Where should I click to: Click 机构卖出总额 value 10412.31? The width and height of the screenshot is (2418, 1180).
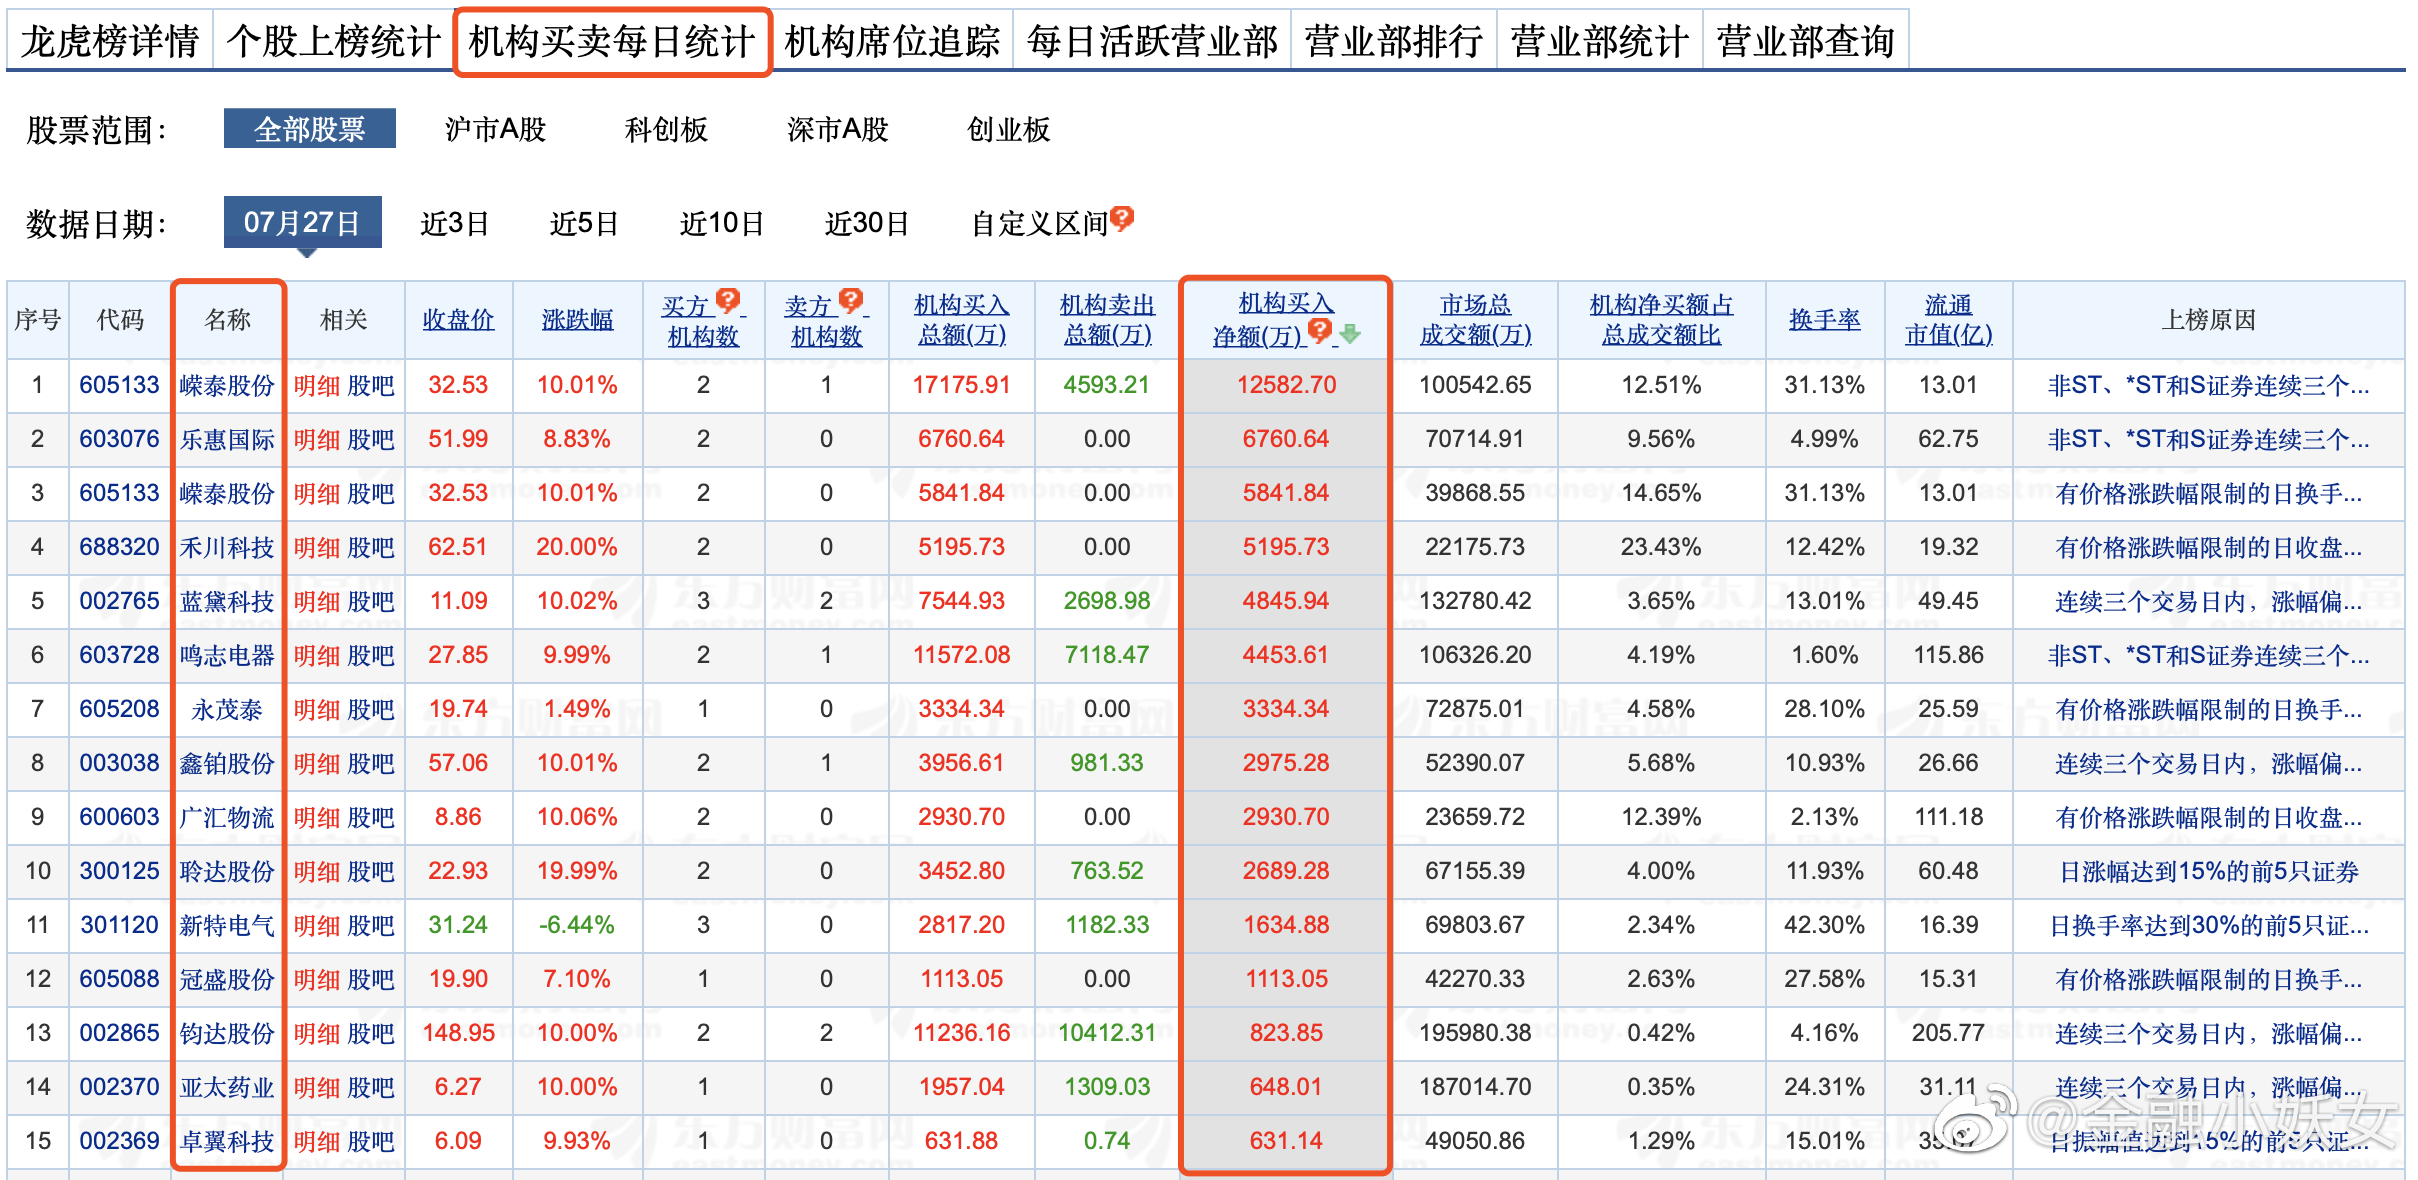[1107, 1033]
